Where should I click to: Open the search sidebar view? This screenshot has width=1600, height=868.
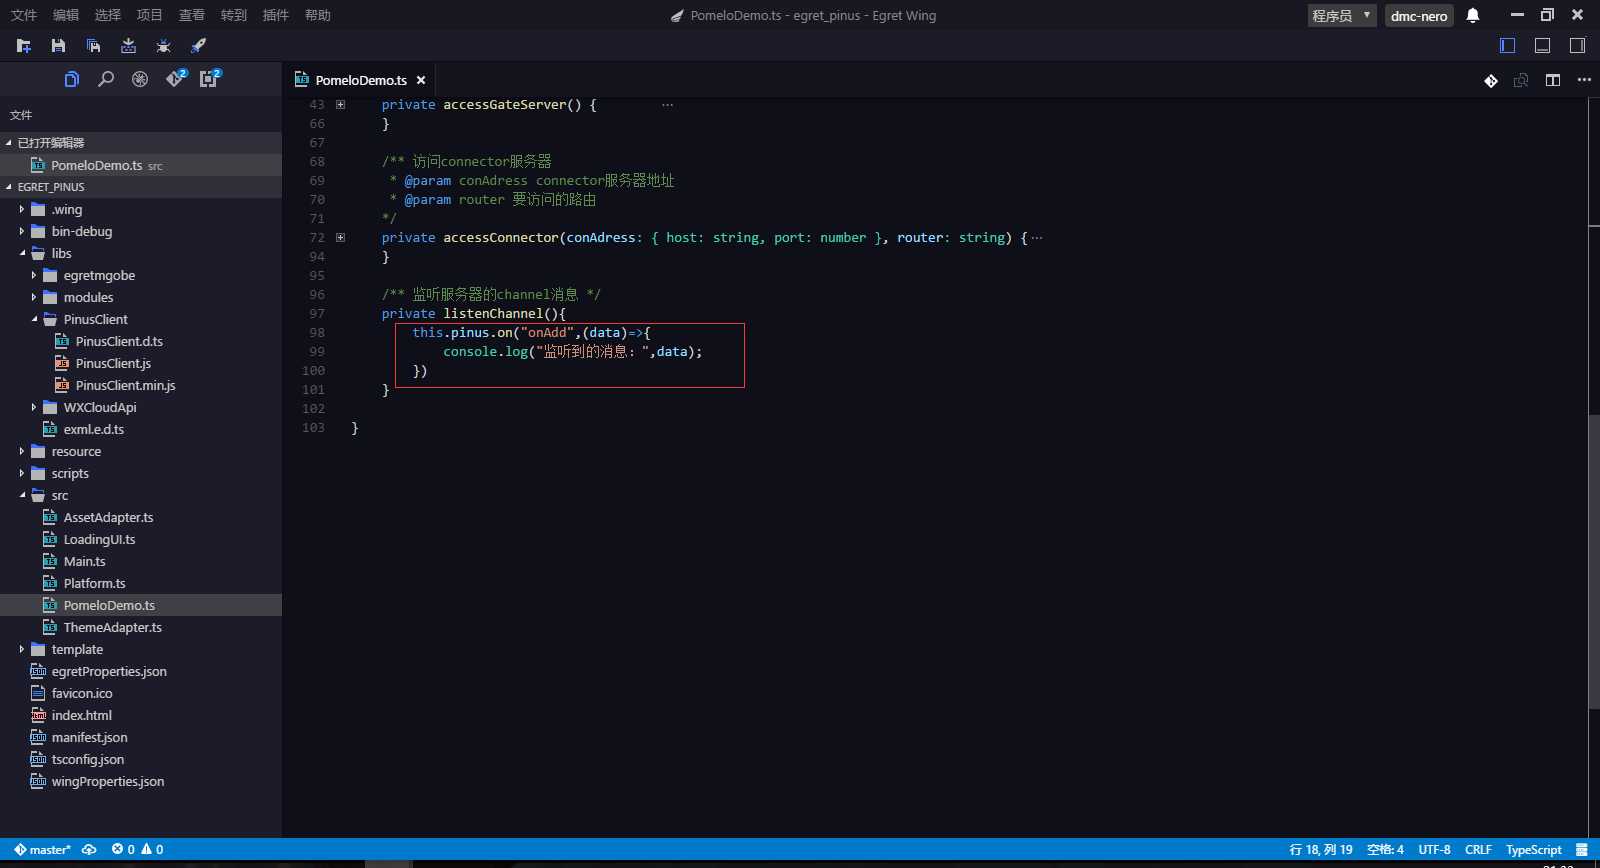(105, 79)
